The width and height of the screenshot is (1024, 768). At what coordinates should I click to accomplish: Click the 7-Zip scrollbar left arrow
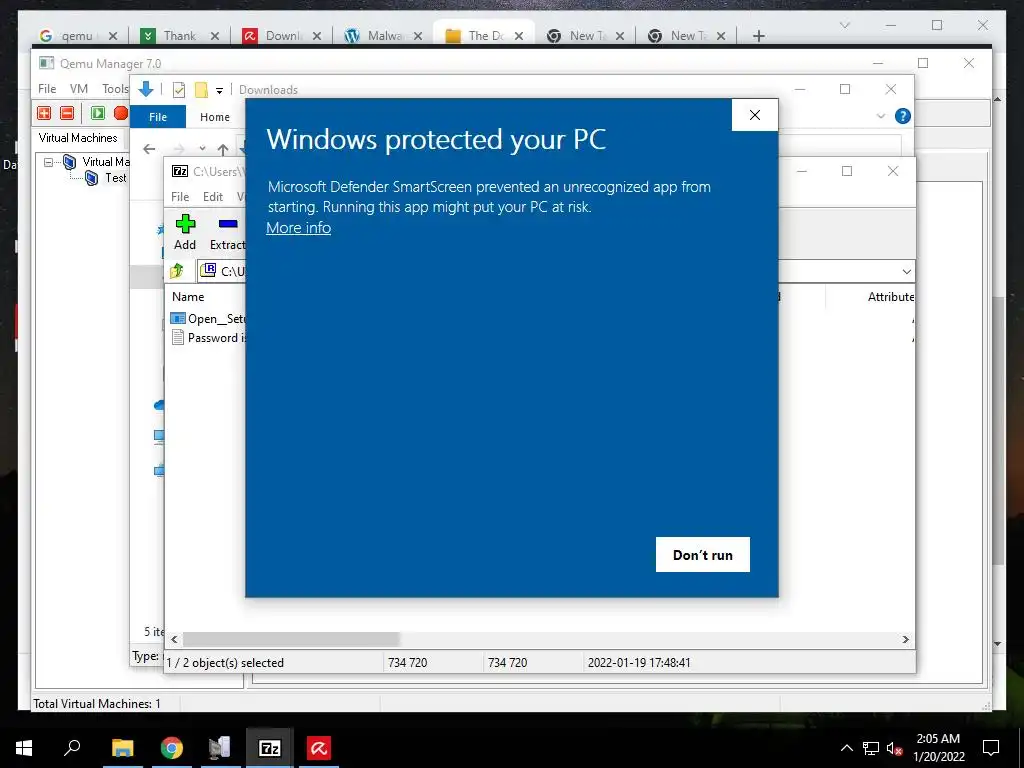click(x=174, y=639)
